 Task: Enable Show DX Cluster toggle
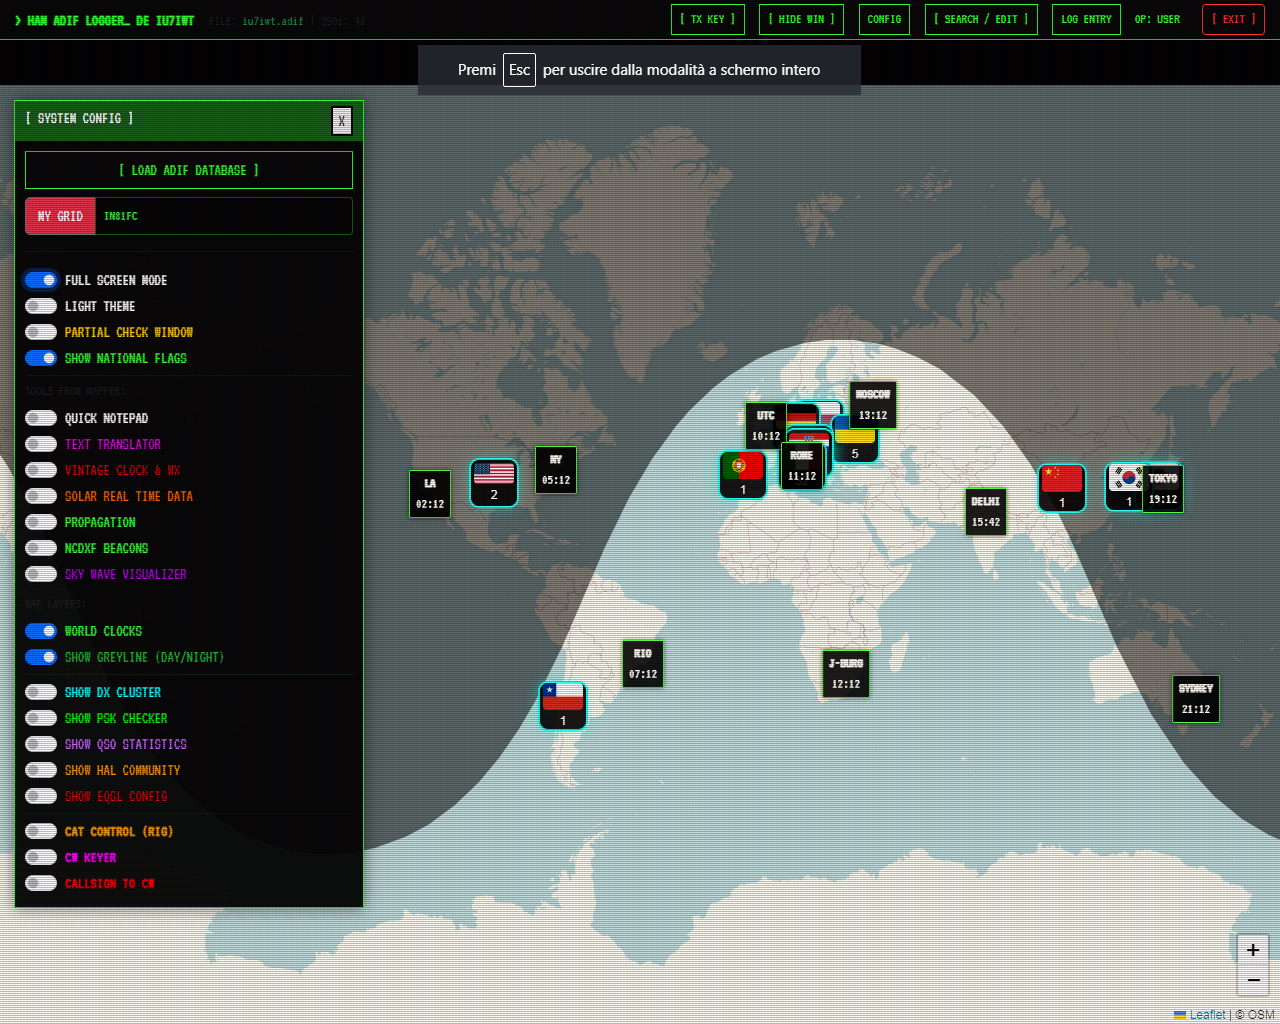pos(41,692)
